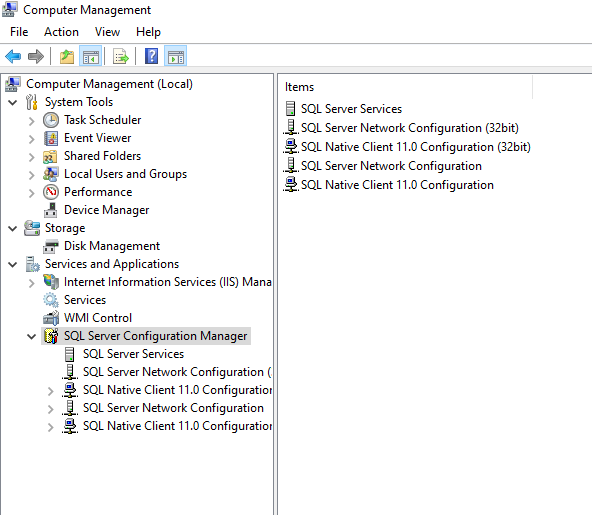Select SQL Native Client 11.0 Configuration list item
The width and height of the screenshot is (592, 515).
[x=397, y=185]
